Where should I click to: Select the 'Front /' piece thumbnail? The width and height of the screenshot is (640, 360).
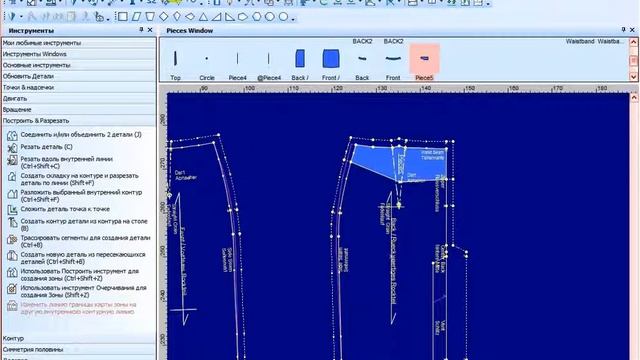331,59
